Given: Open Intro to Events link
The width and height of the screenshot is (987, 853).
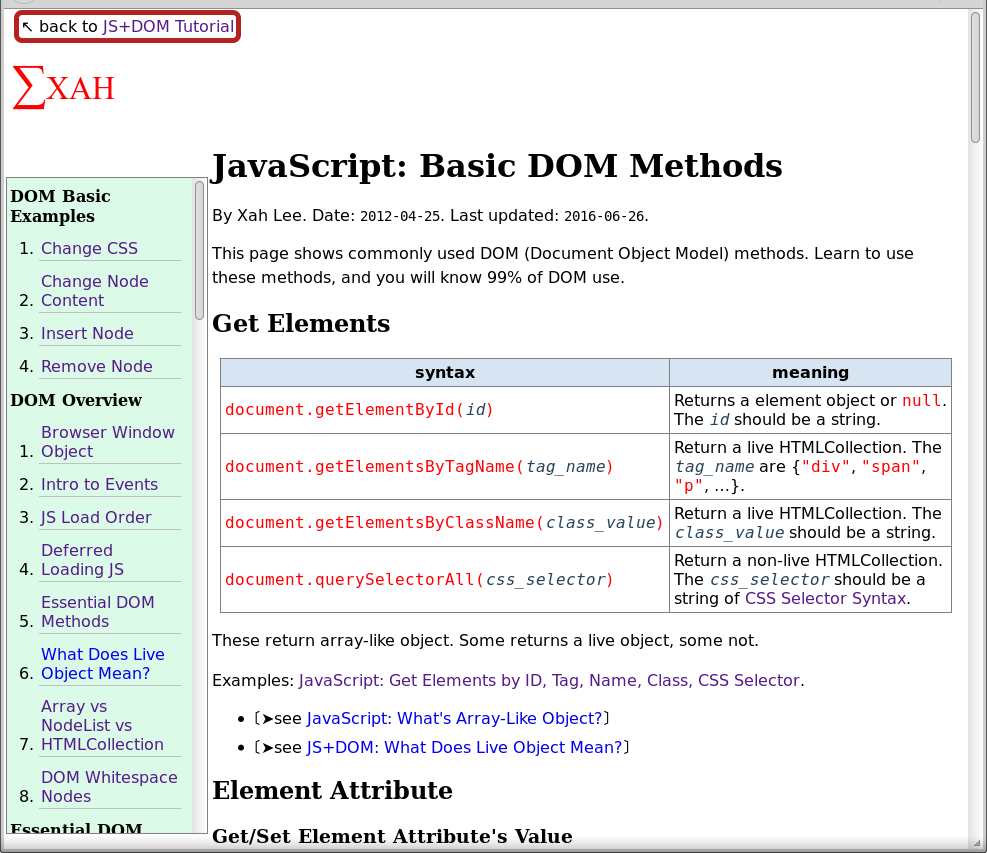Looking at the screenshot, I should click(99, 485).
